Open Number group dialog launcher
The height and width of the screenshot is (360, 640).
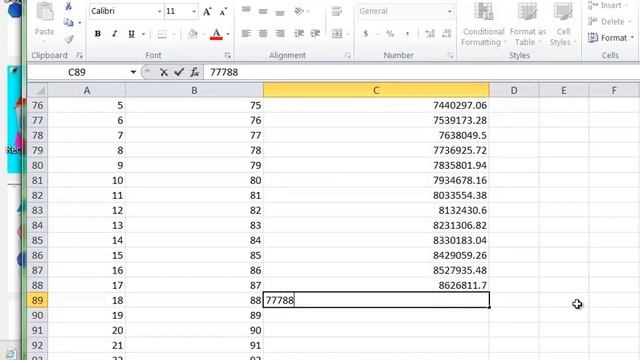tap(450, 56)
